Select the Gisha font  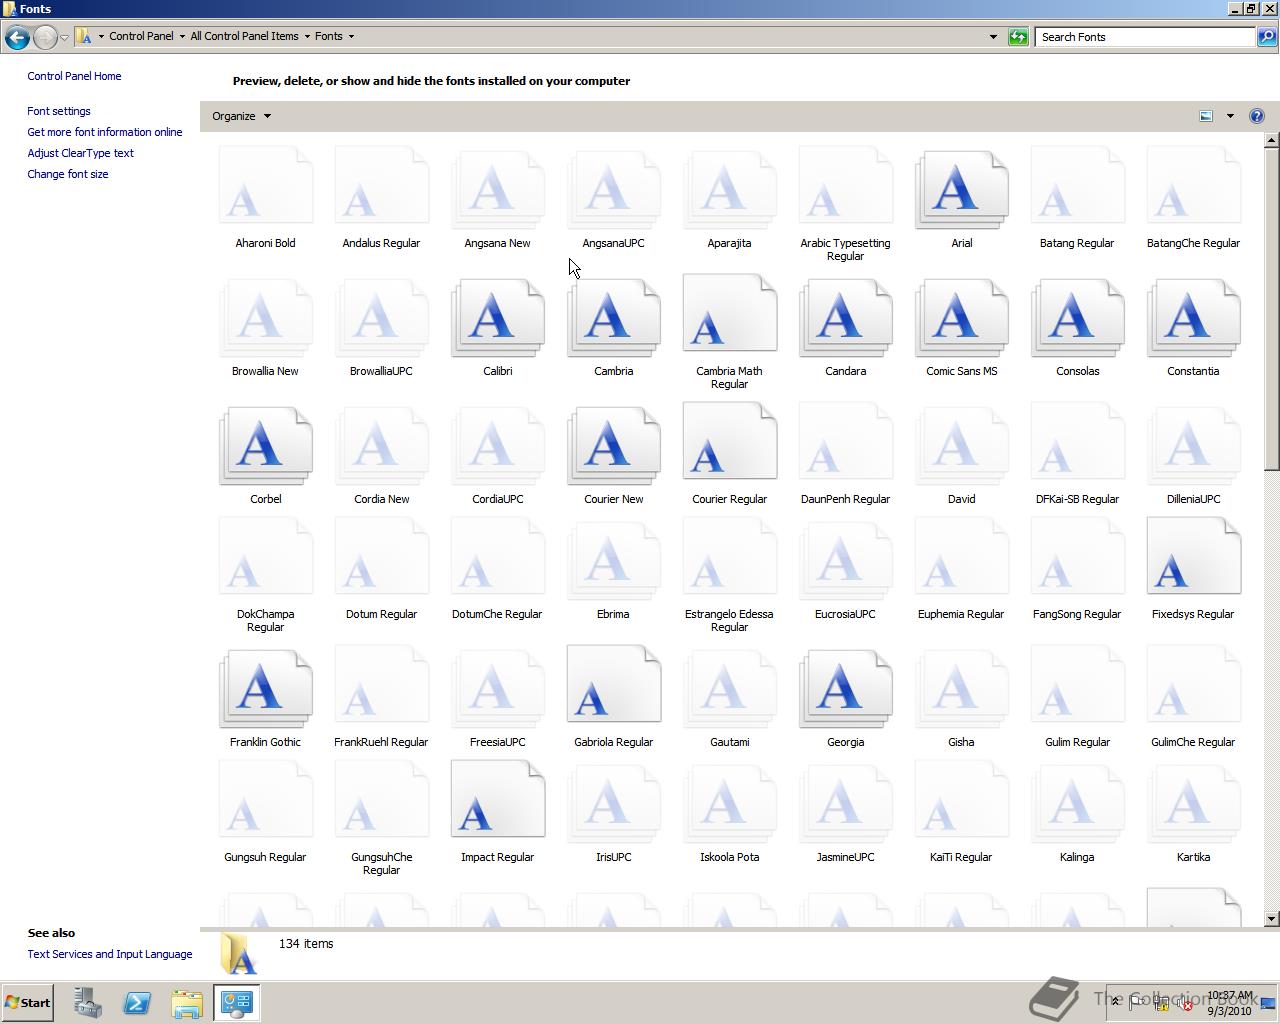coord(961,697)
